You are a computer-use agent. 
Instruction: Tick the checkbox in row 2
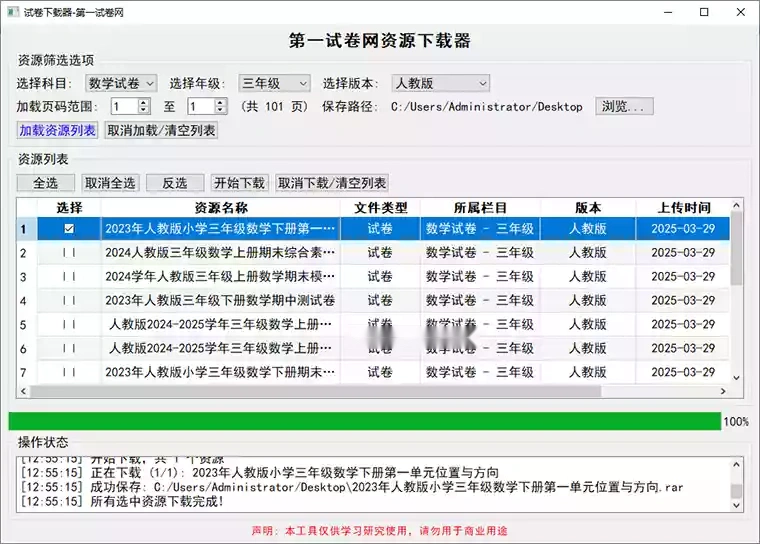[68, 253]
